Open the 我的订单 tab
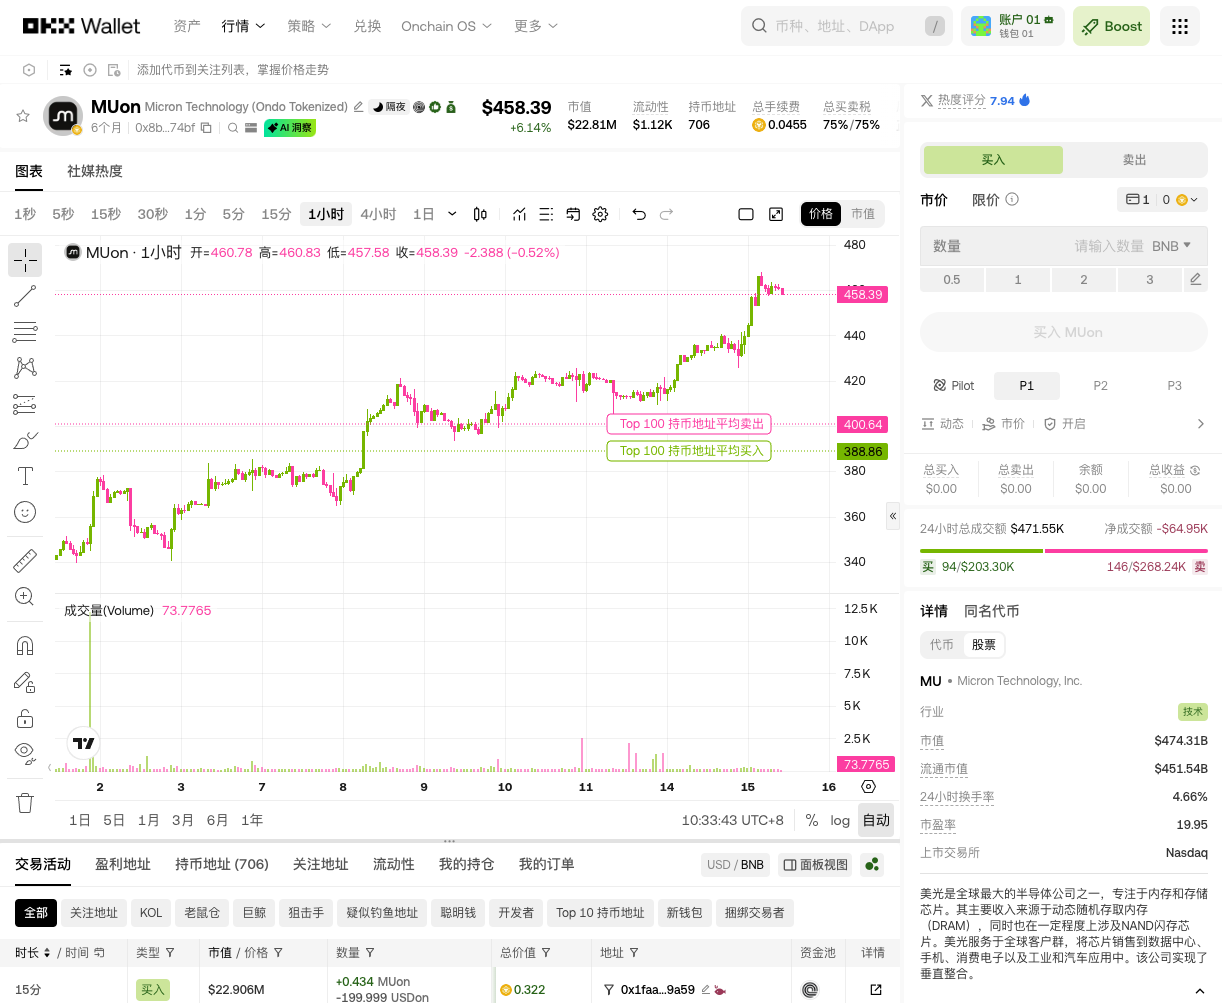The width and height of the screenshot is (1222, 1003). coord(546,864)
